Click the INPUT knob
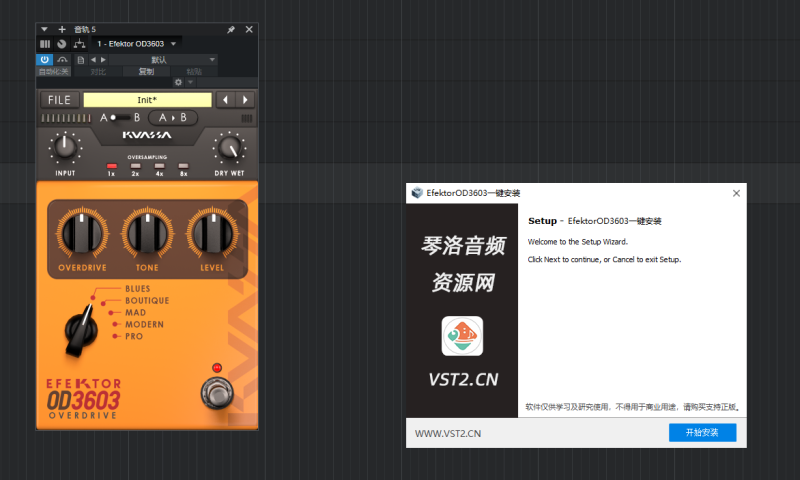The image size is (800, 480). click(x=65, y=147)
